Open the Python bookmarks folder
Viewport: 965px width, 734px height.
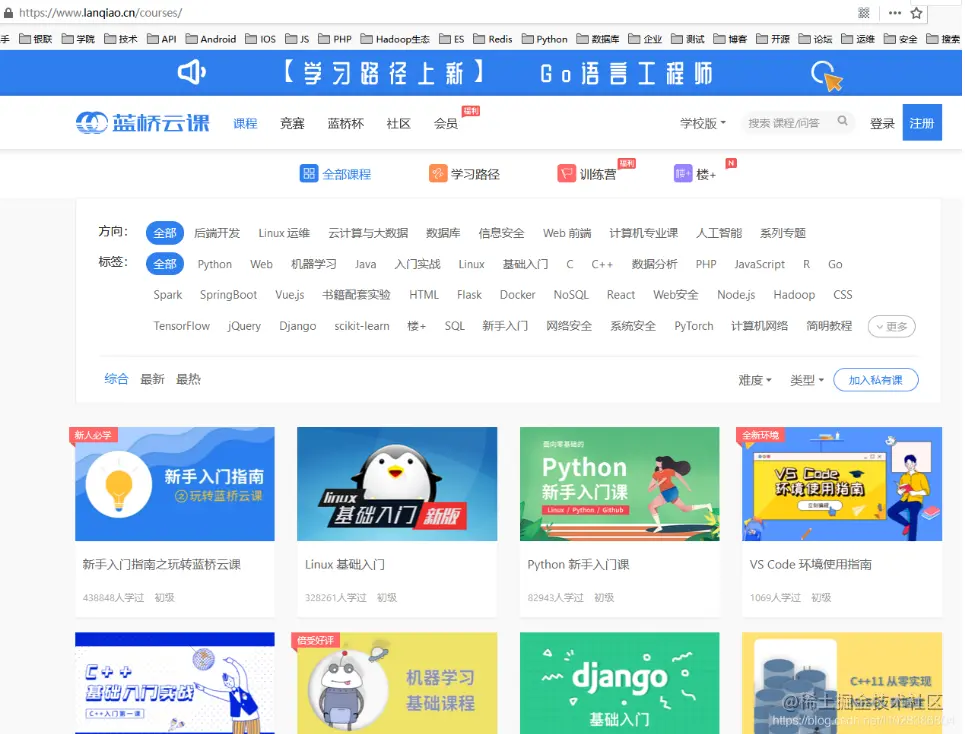[545, 39]
